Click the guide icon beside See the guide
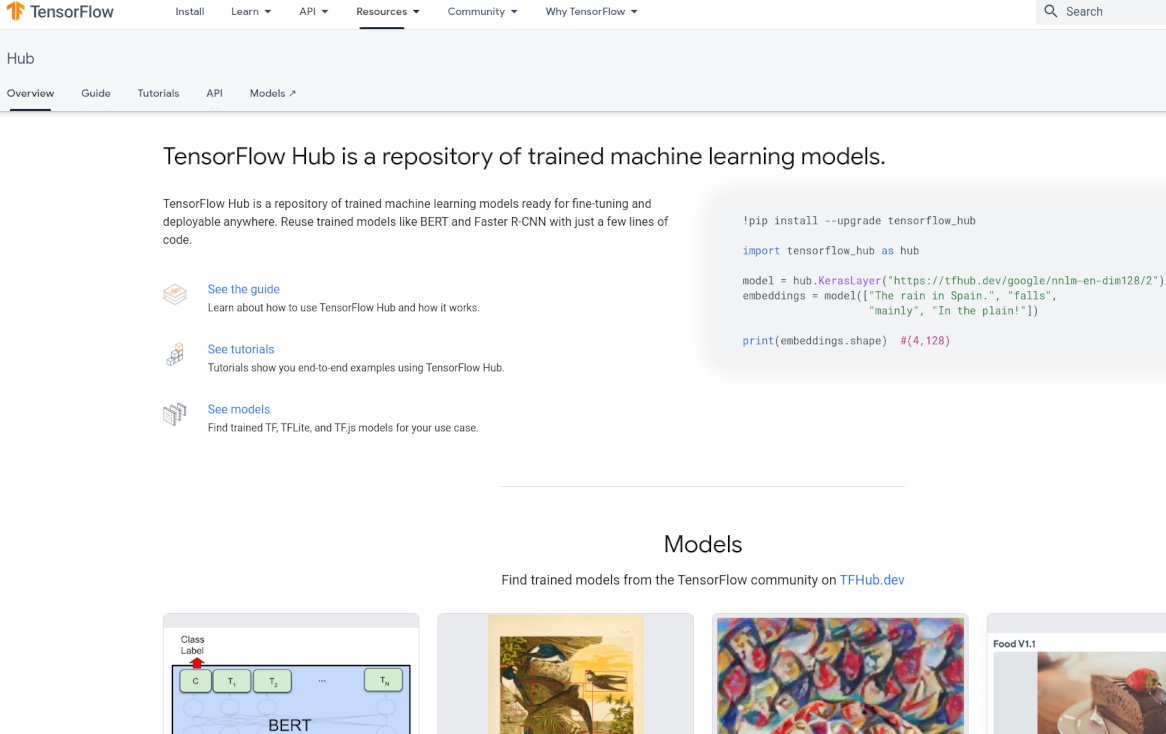The width and height of the screenshot is (1166, 734). [x=175, y=295]
